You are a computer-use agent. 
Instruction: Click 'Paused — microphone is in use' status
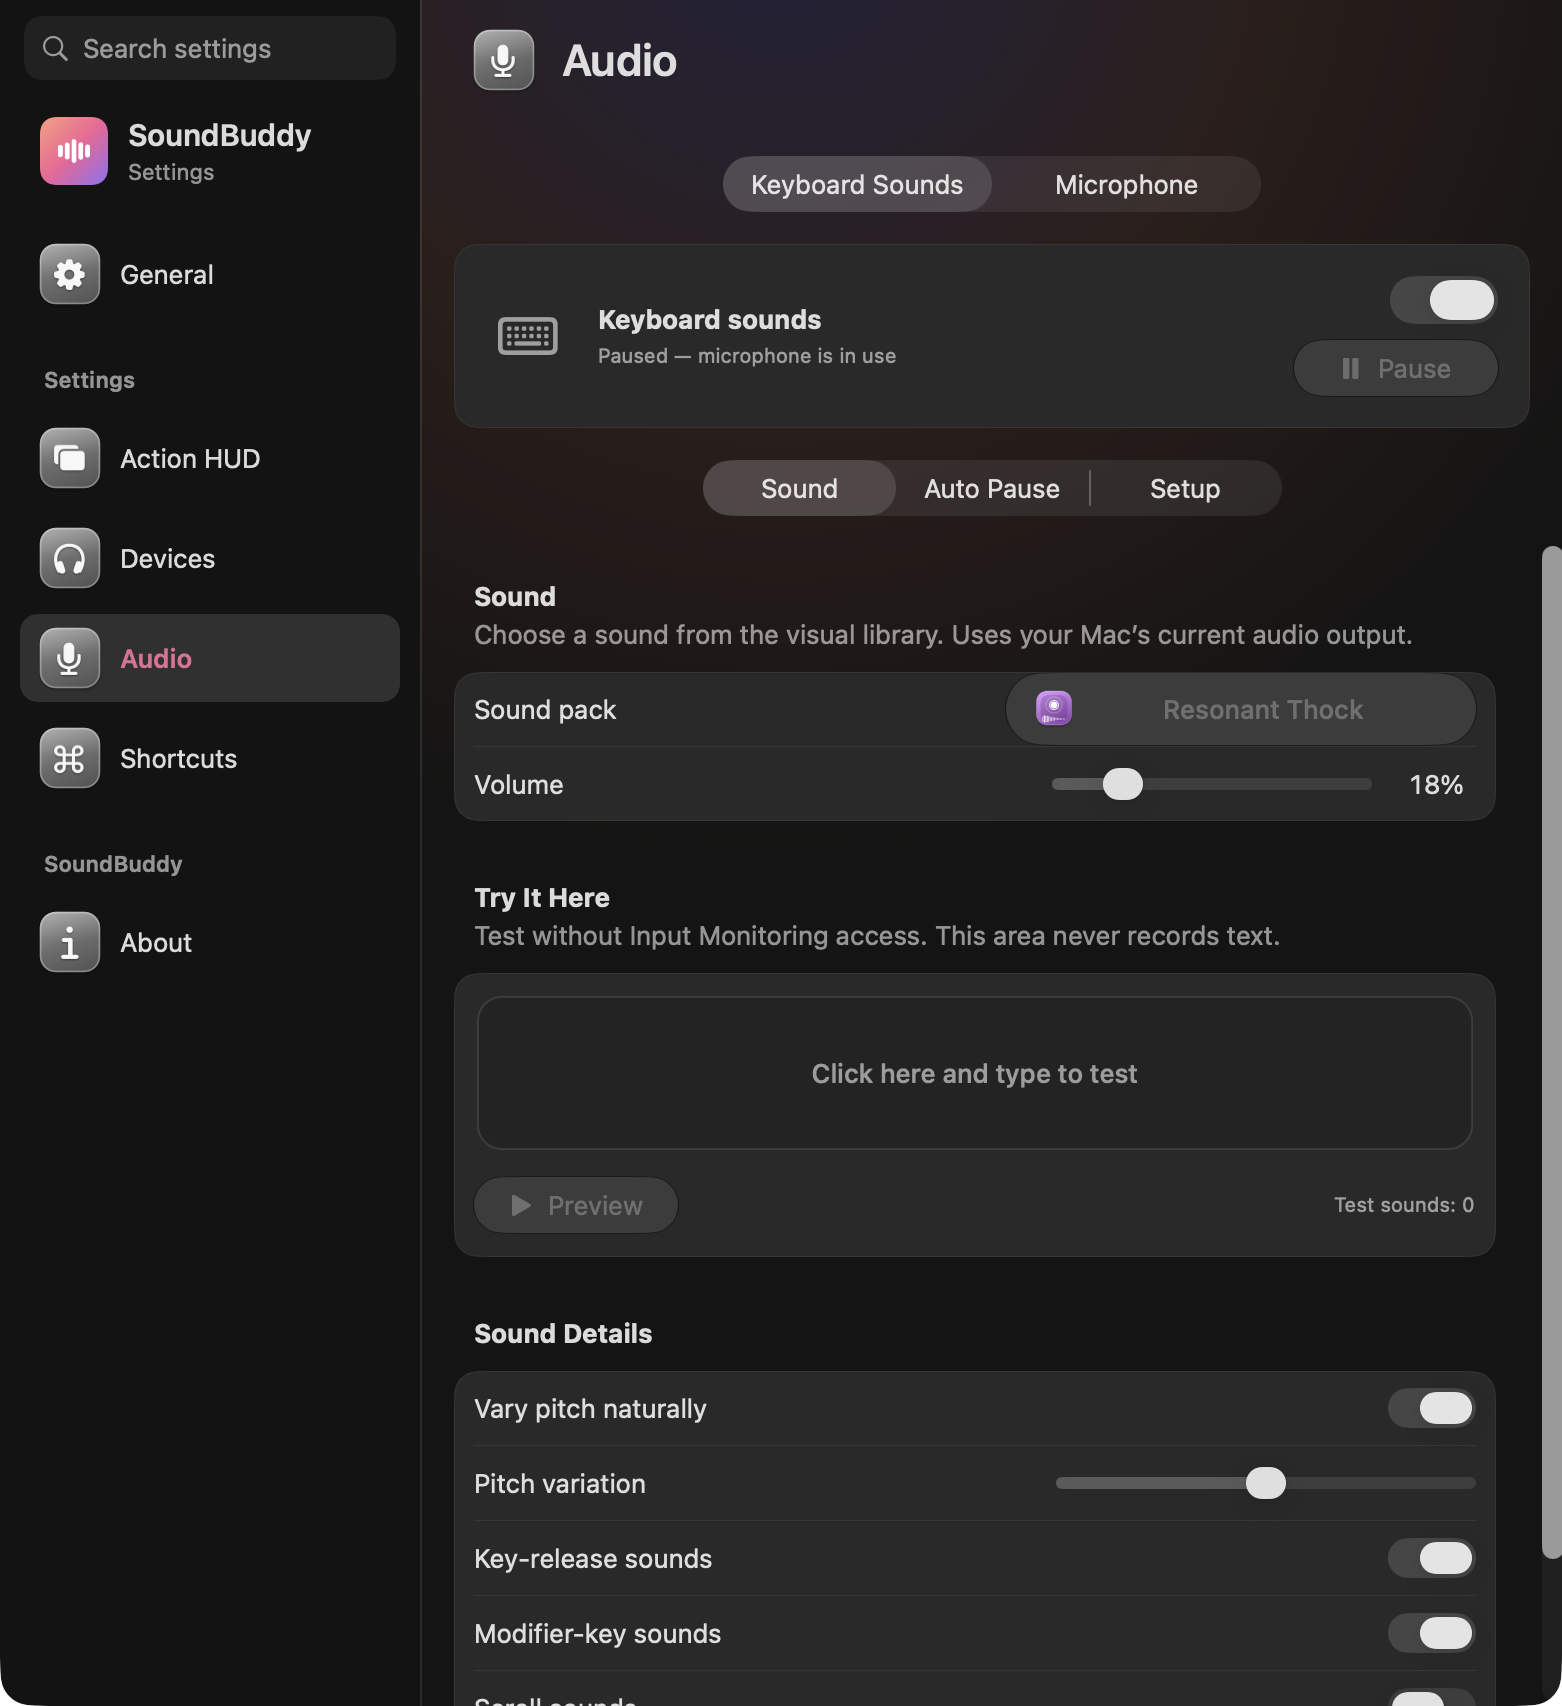tap(747, 356)
